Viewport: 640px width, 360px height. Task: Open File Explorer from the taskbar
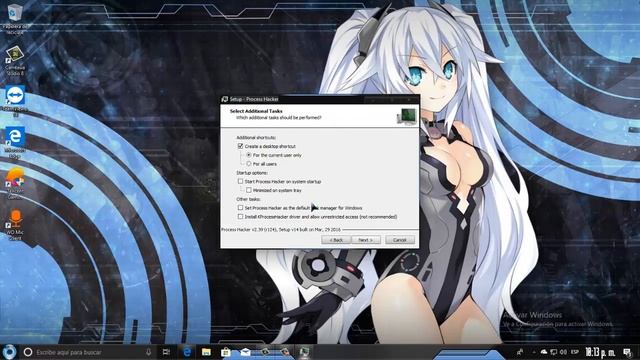coord(206,352)
